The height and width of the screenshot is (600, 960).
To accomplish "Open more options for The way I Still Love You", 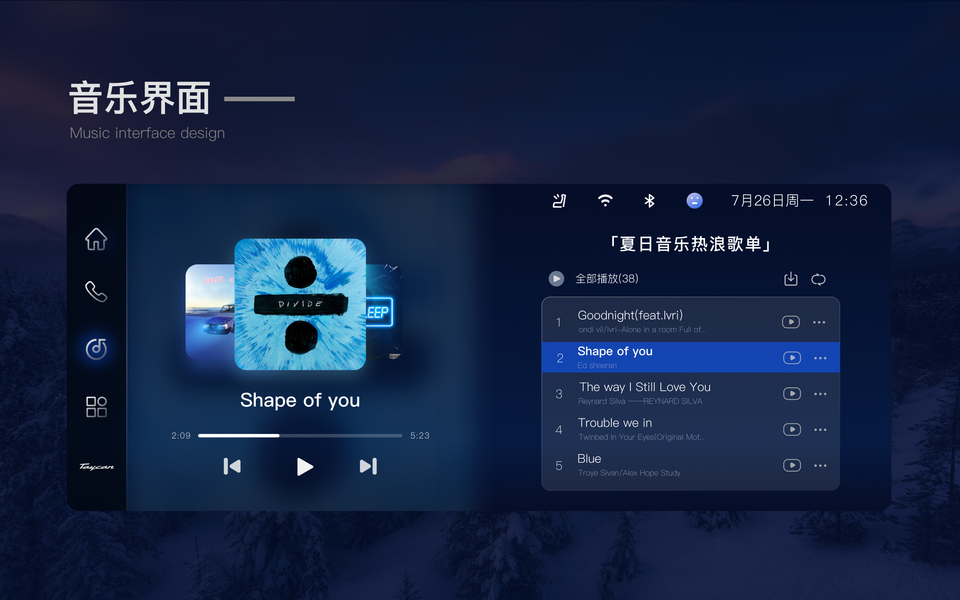I will coord(820,394).
